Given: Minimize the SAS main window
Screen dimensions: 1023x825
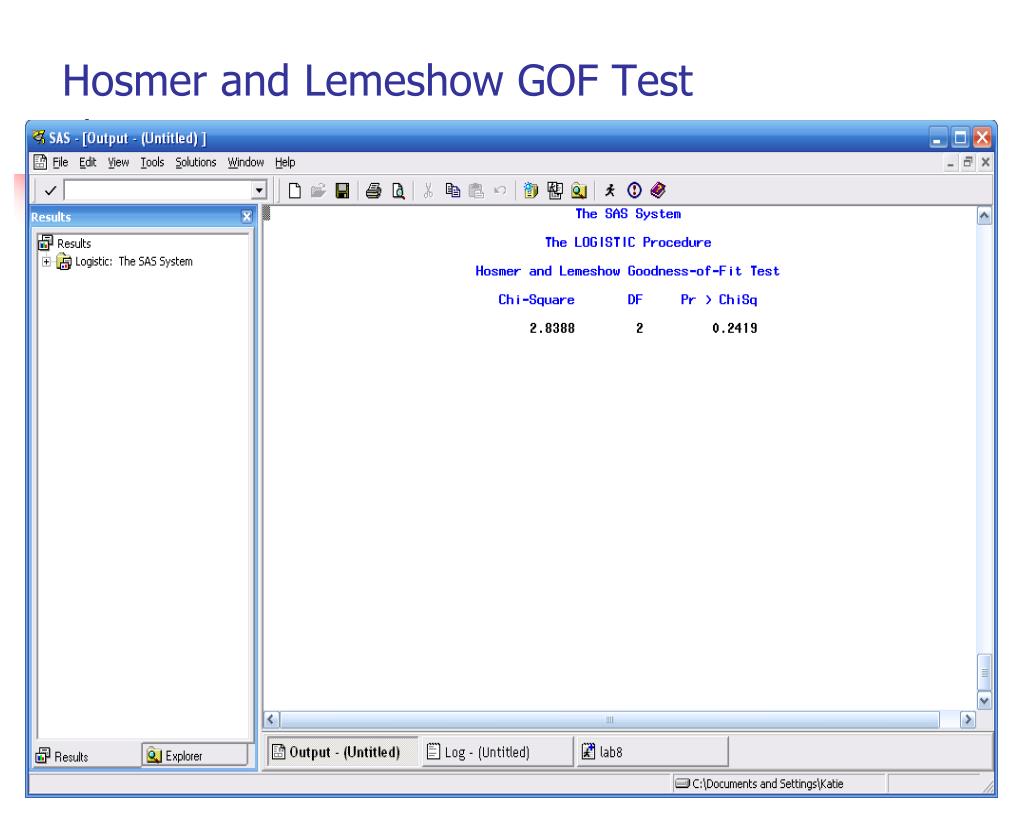Looking at the screenshot, I should point(938,138).
